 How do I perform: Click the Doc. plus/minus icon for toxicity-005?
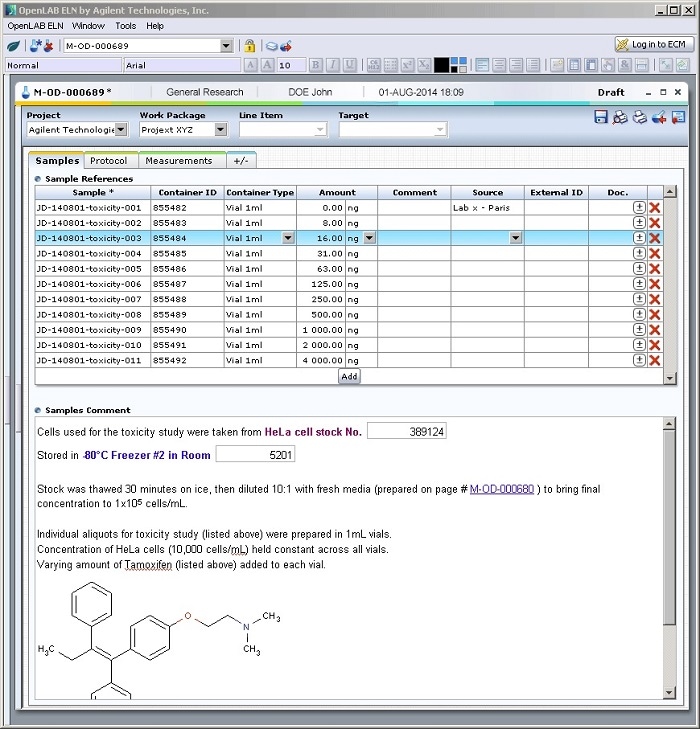[x=639, y=269]
